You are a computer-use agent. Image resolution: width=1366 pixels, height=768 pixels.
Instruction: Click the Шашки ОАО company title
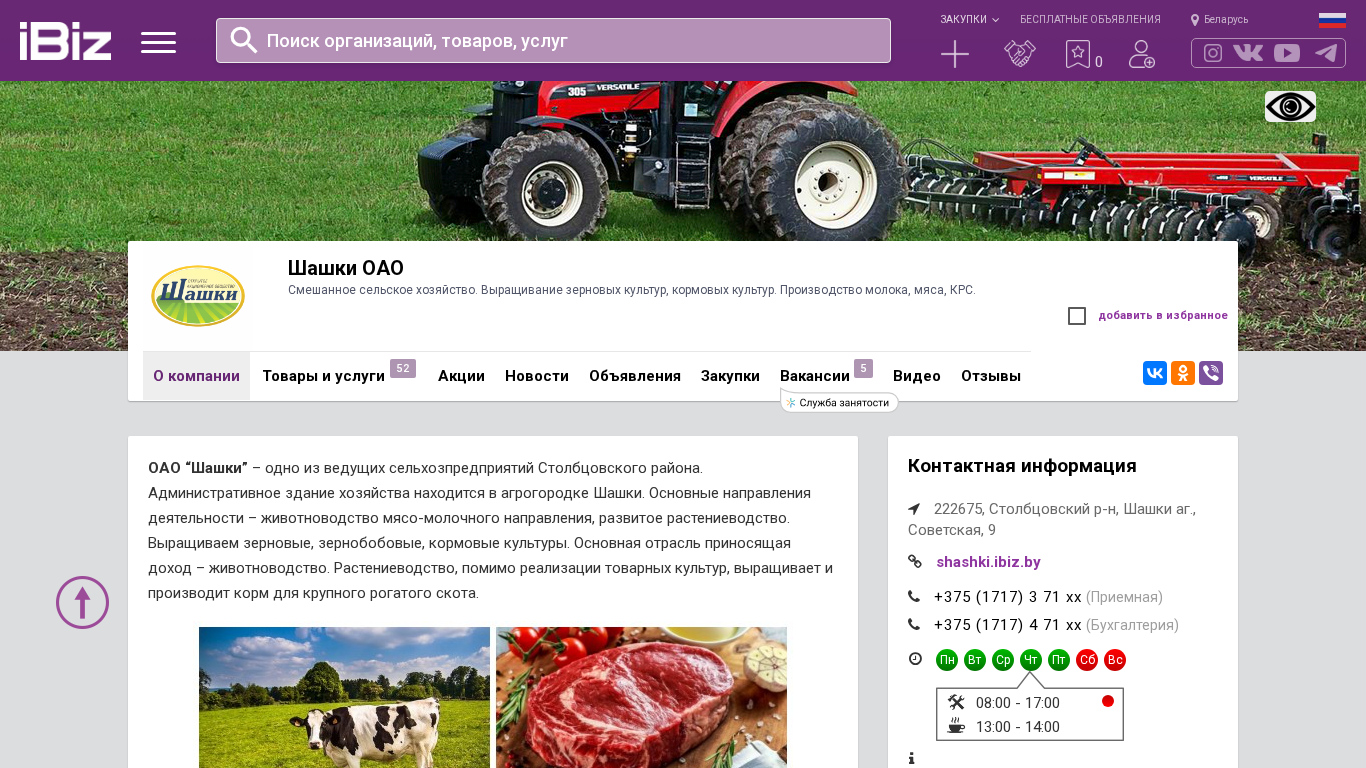[346, 268]
